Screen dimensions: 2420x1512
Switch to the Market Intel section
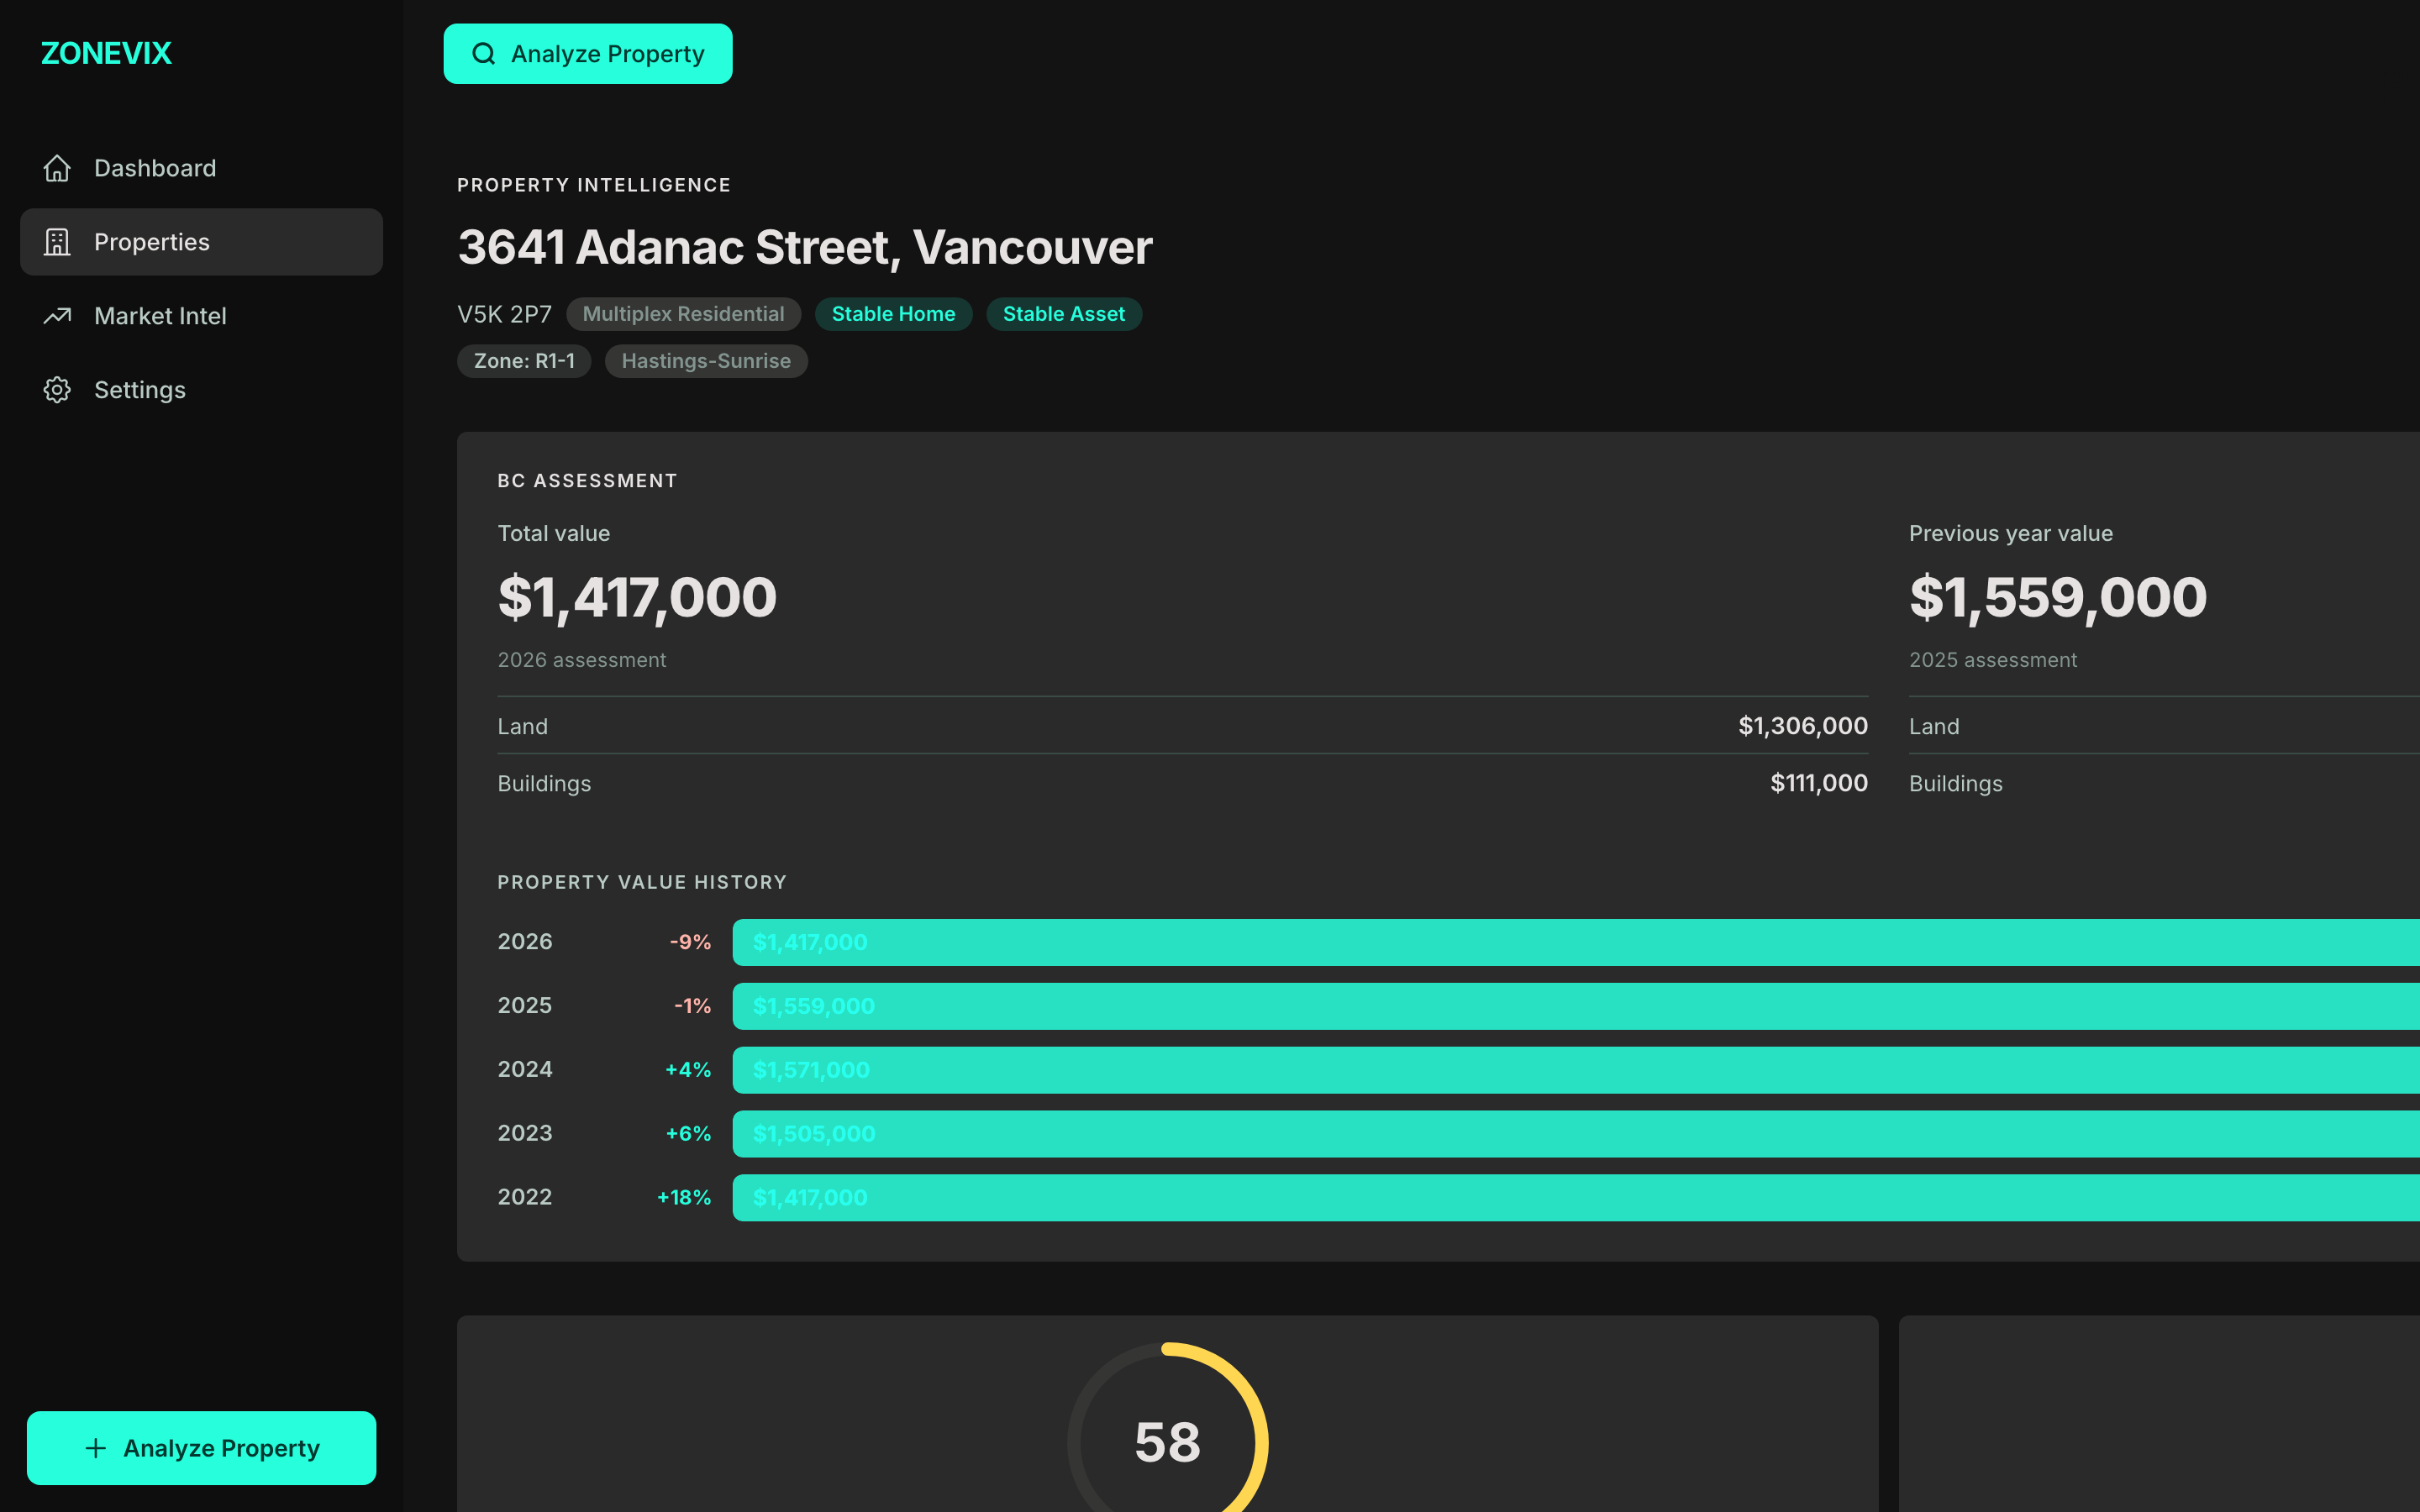[161, 316]
